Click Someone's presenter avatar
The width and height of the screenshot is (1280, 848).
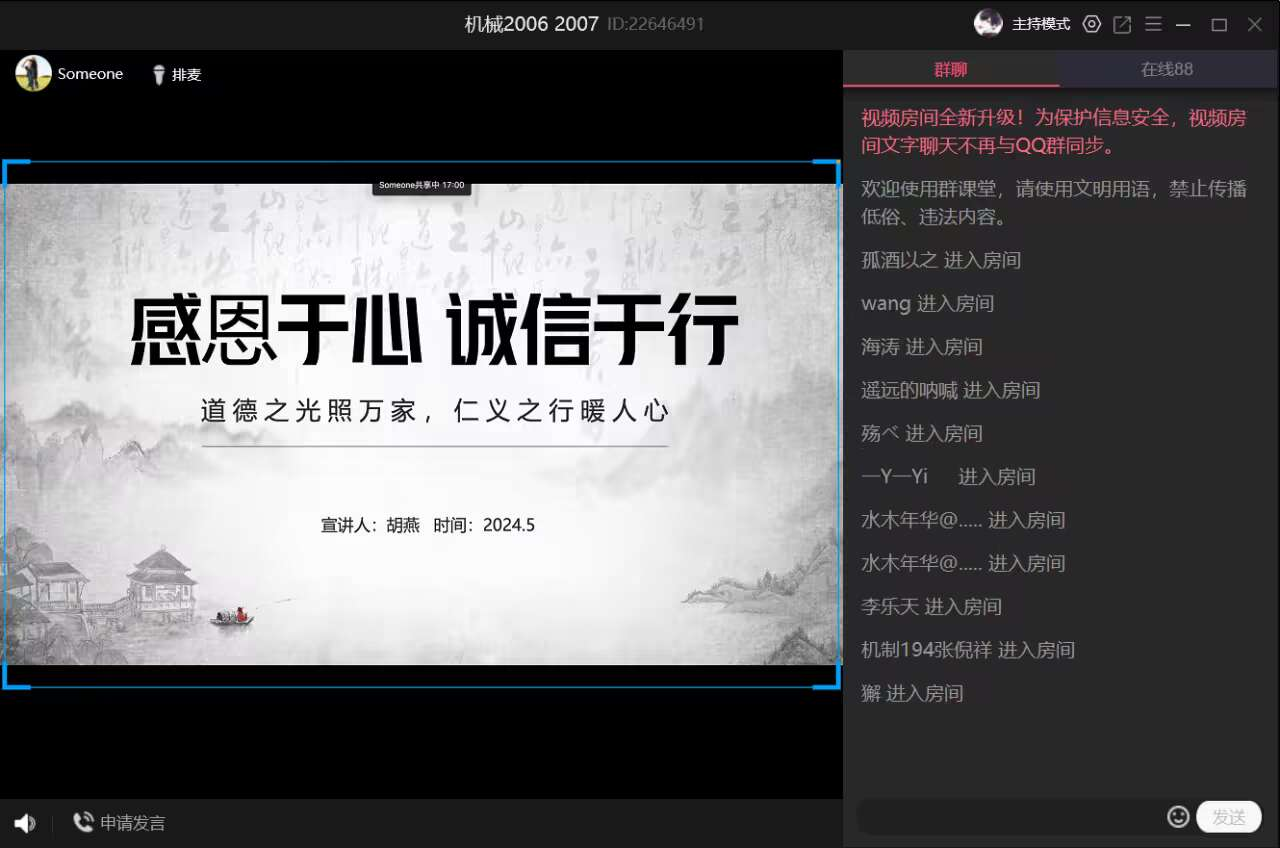pyautogui.click(x=33, y=74)
